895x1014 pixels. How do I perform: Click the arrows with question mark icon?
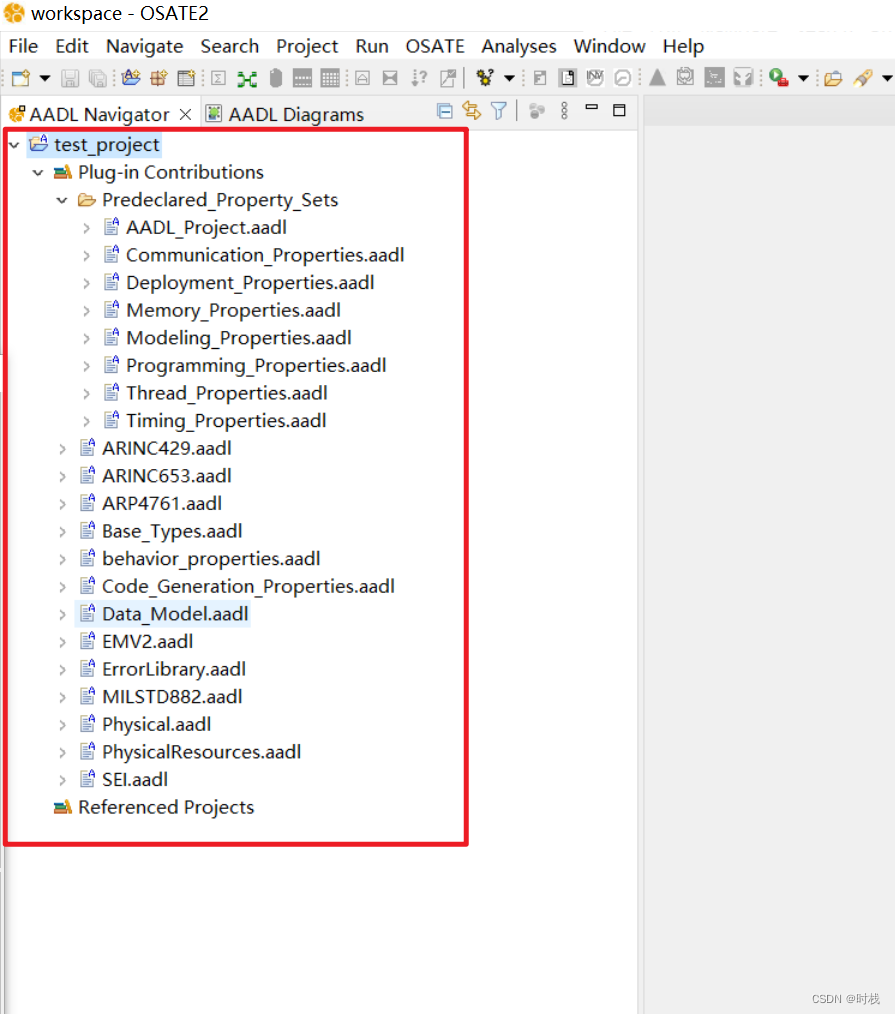tap(419, 78)
